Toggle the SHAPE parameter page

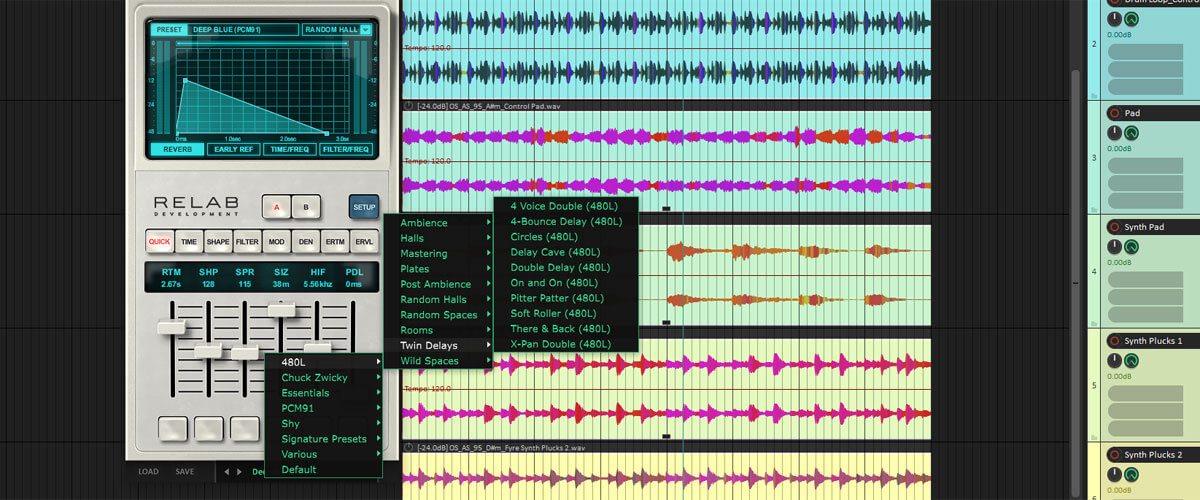tap(217, 242)
